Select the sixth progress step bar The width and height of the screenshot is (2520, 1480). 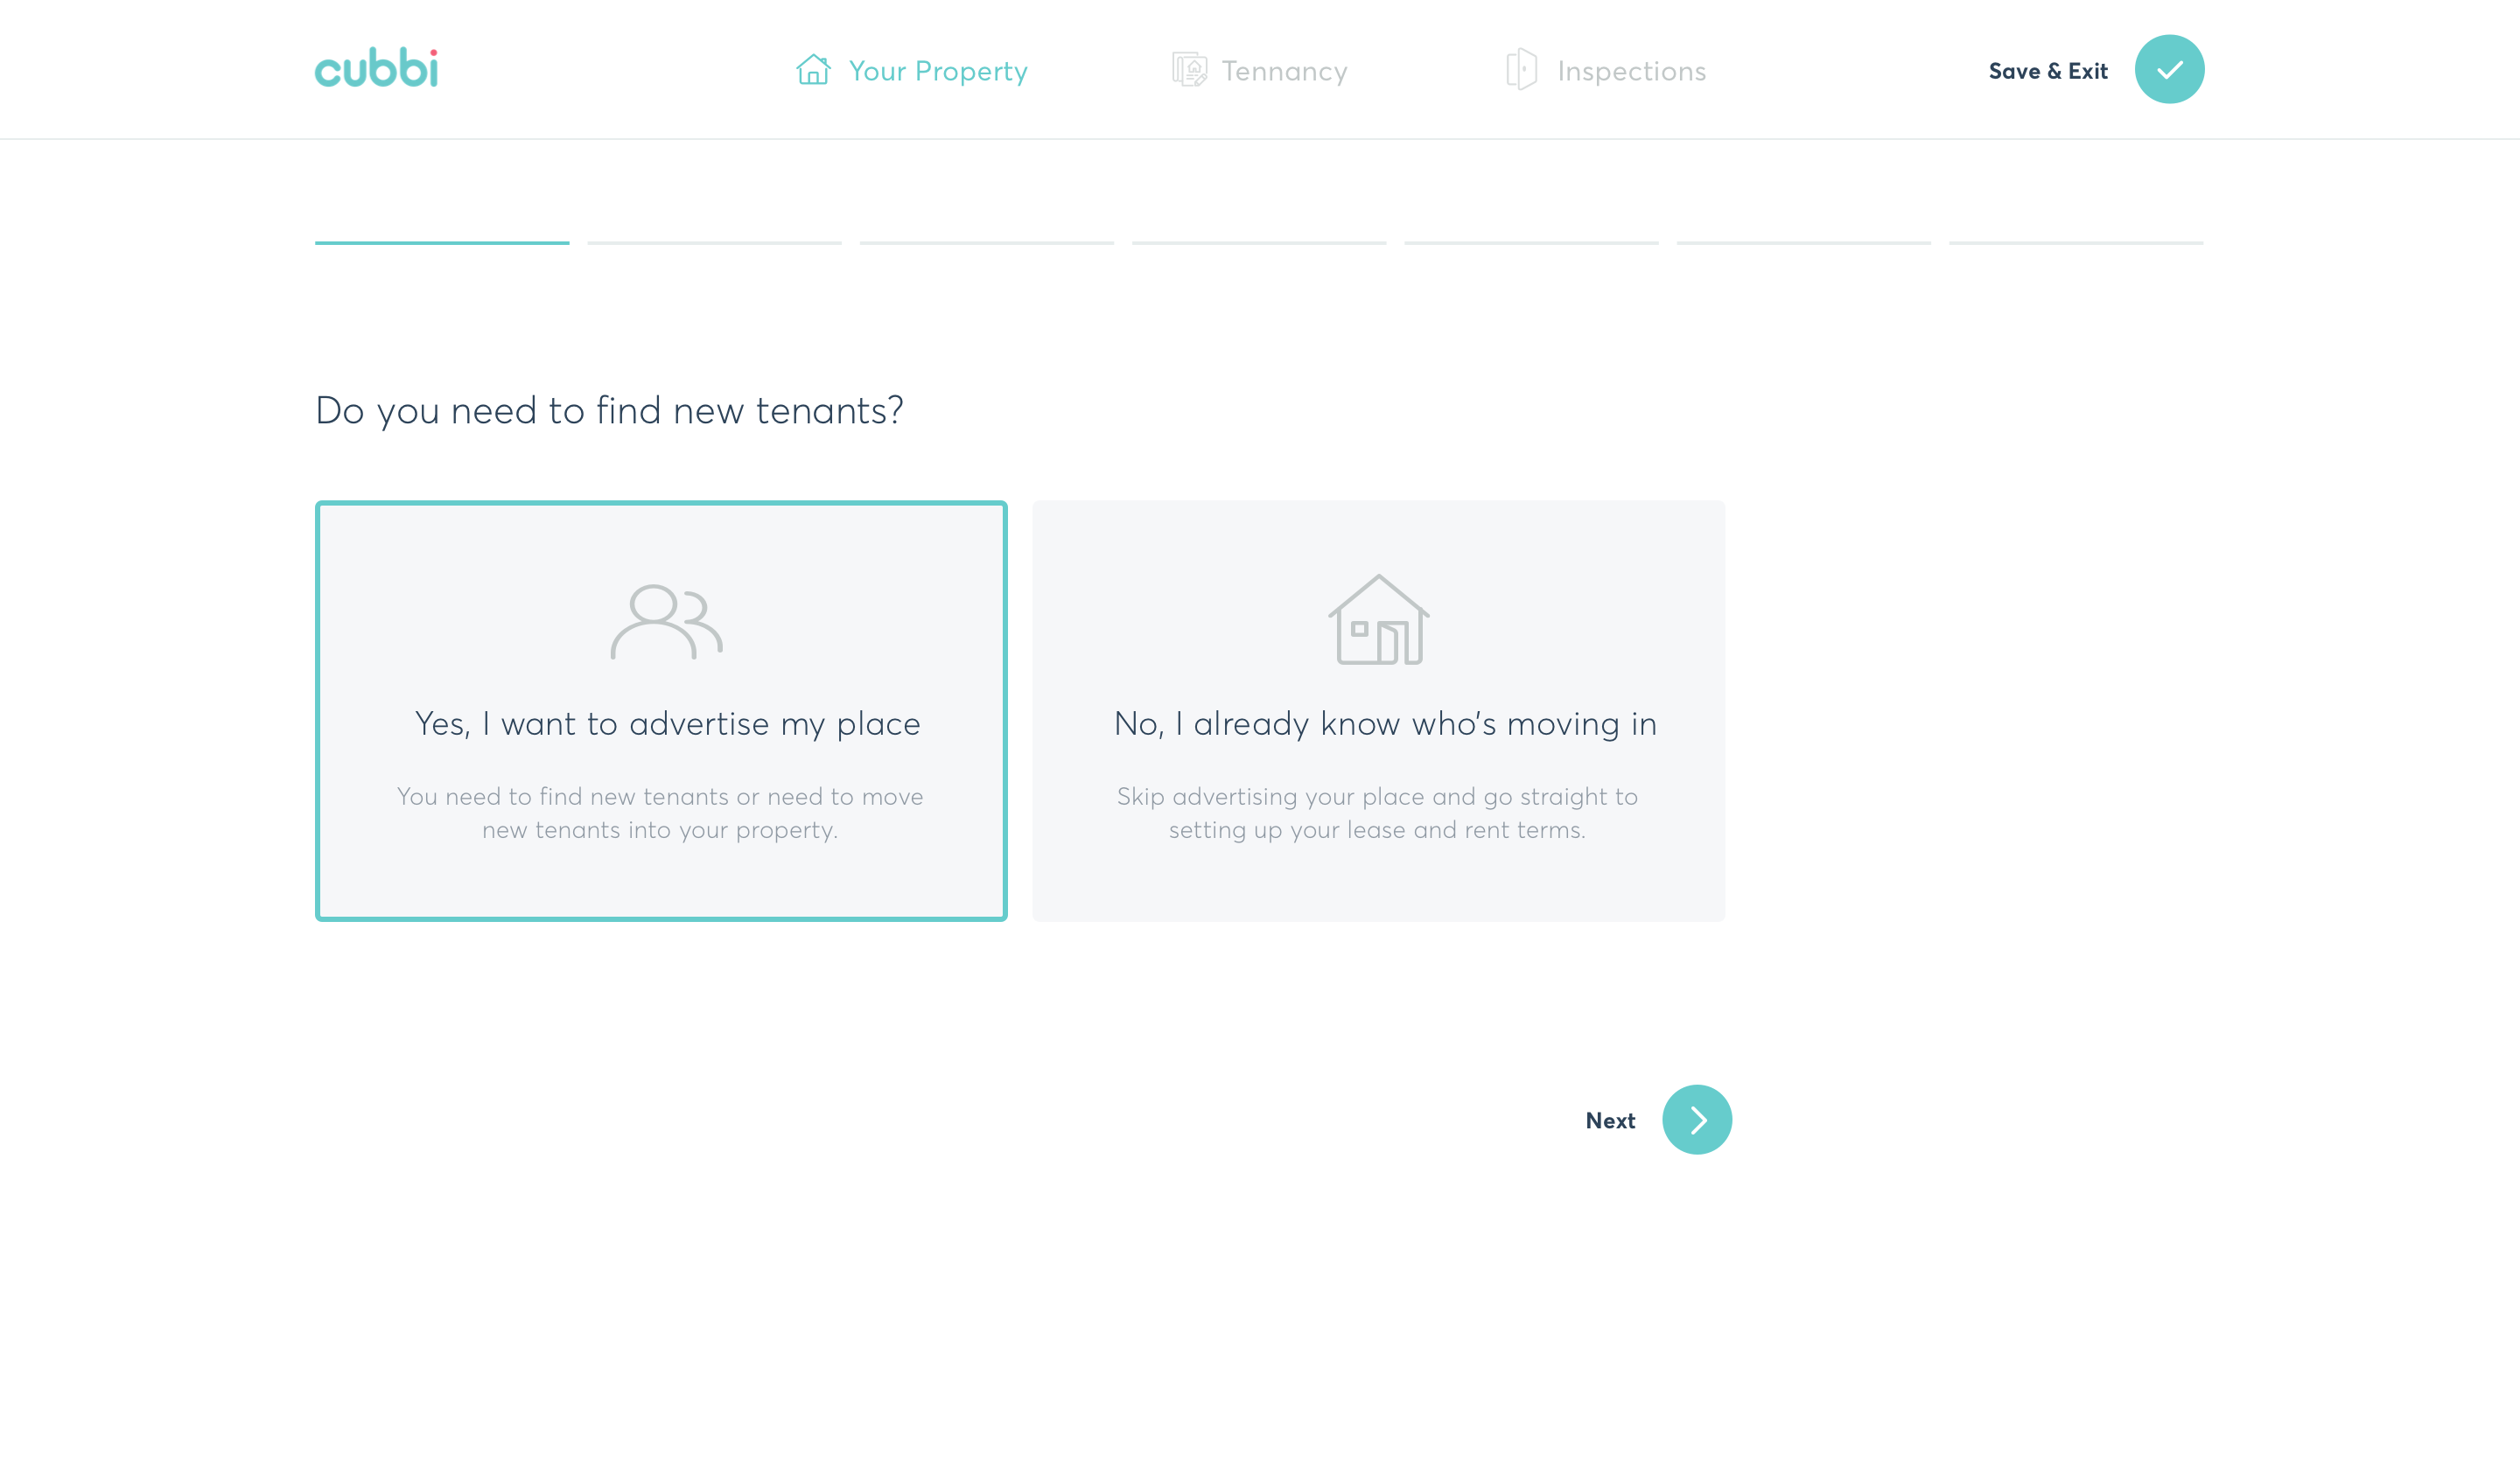pos(1804,242)
